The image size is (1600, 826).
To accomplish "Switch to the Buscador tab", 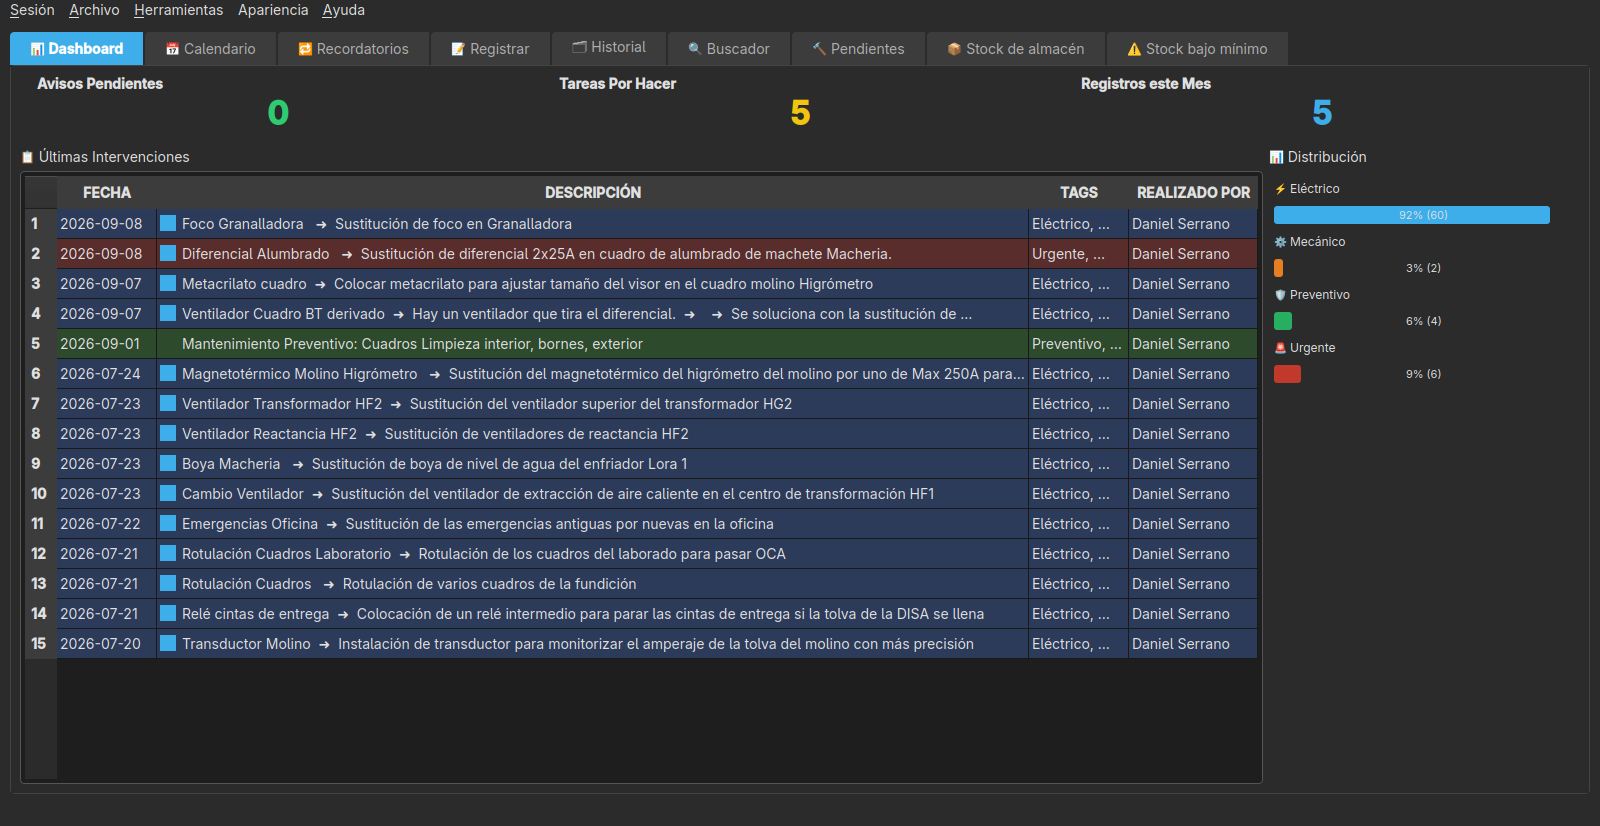I will (x=728, y=49).
